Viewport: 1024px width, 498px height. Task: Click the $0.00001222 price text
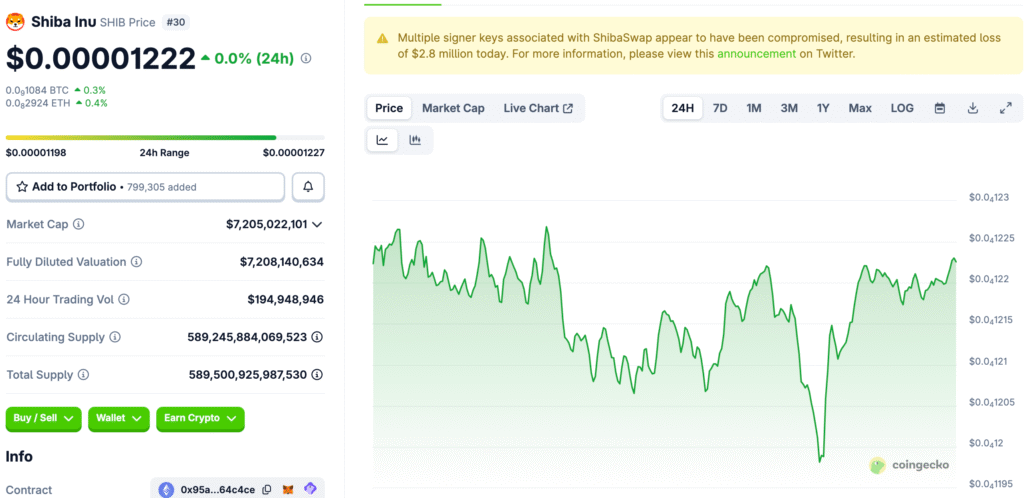pyautogui.click(x=101, y=58)
